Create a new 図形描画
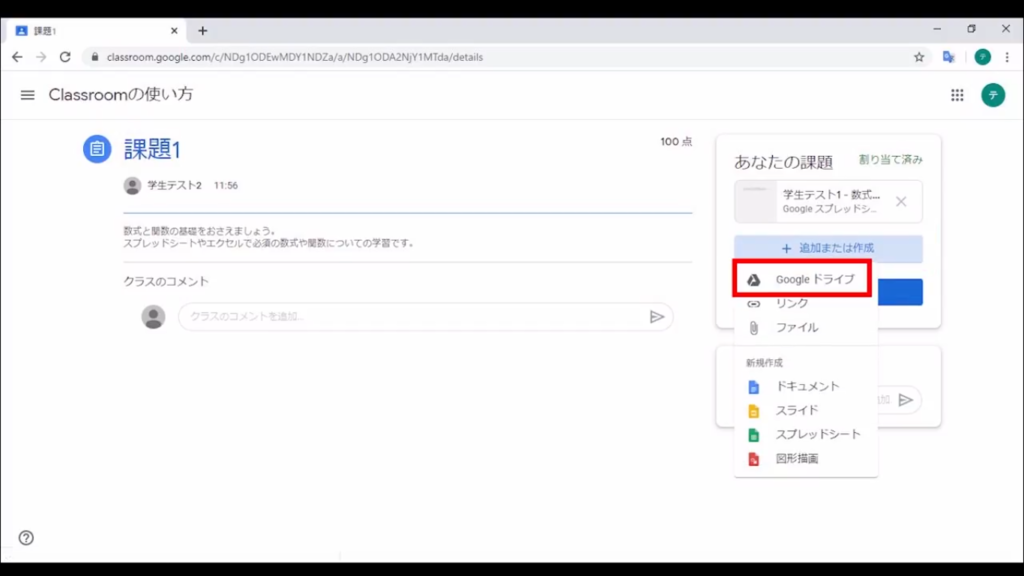 pyautogui.click(x=806, y=459)
